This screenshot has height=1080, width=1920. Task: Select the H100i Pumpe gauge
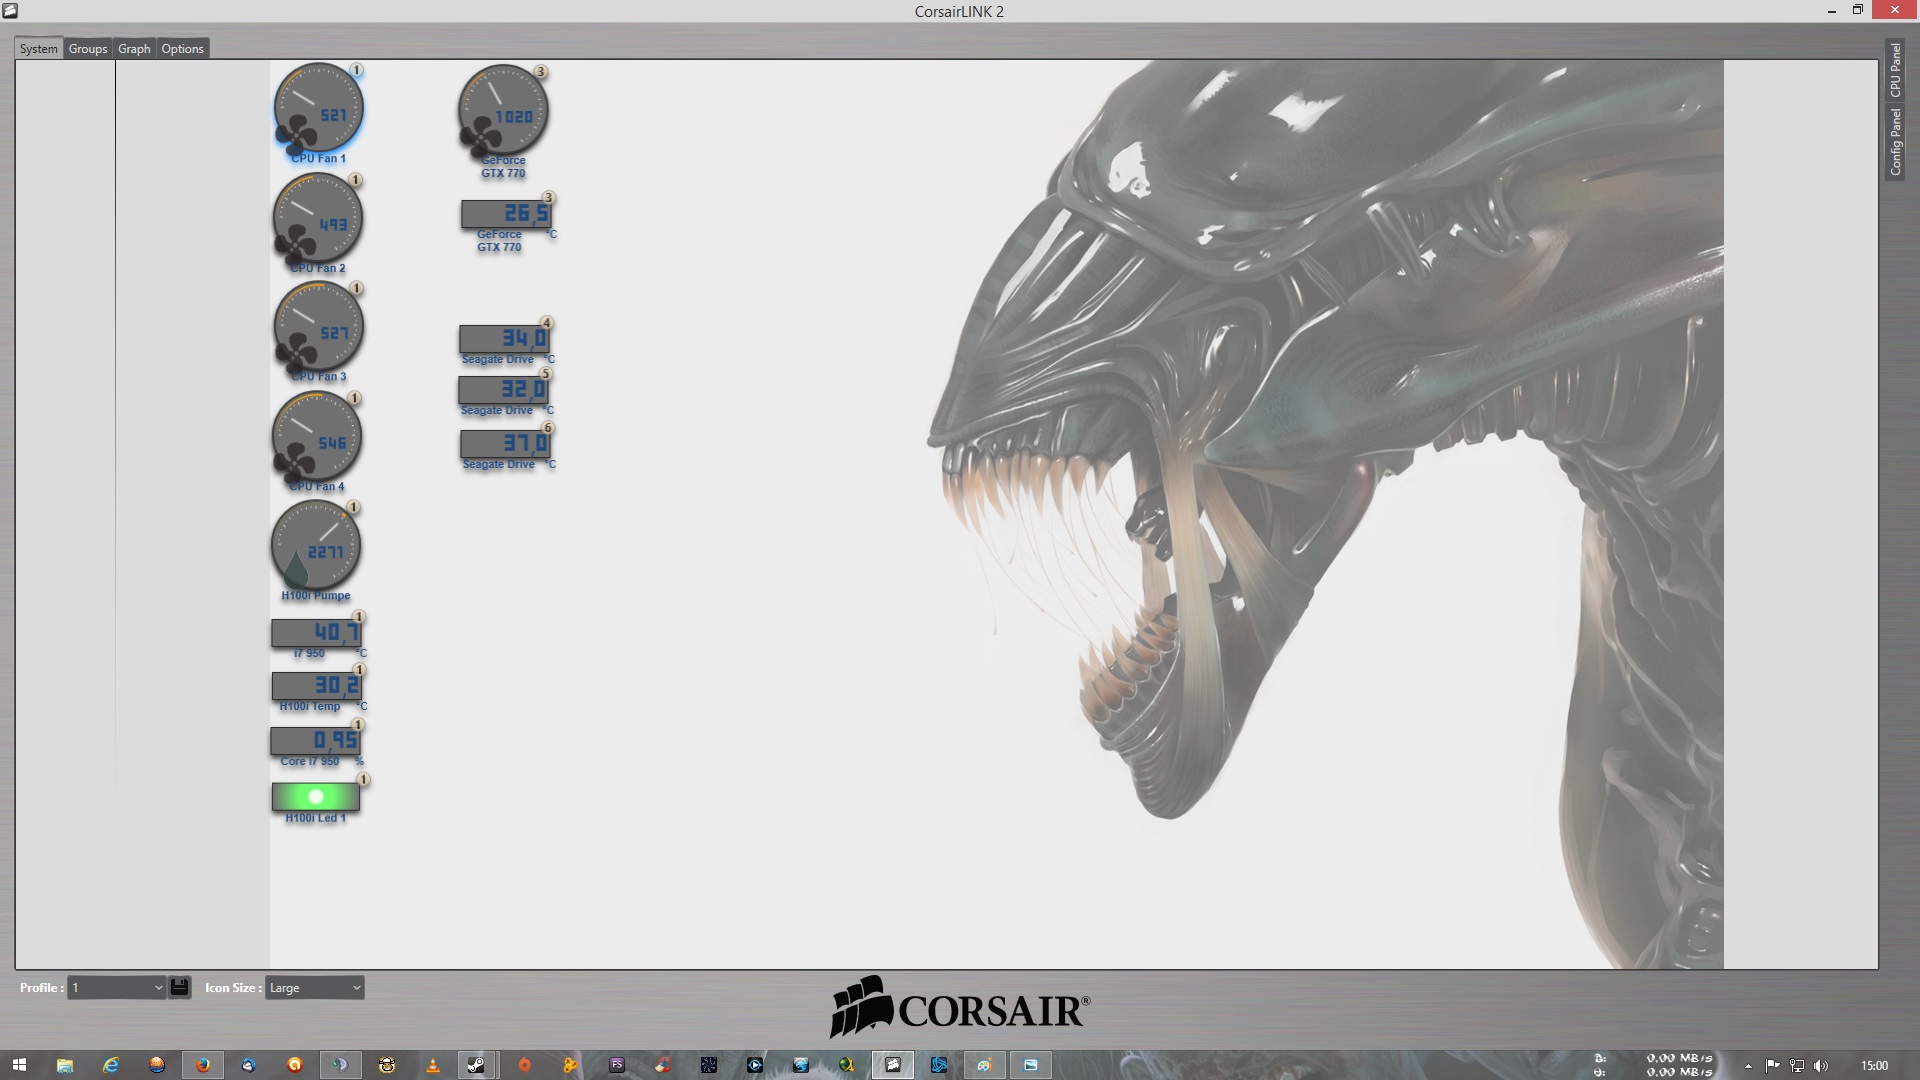tap(316, 546)
